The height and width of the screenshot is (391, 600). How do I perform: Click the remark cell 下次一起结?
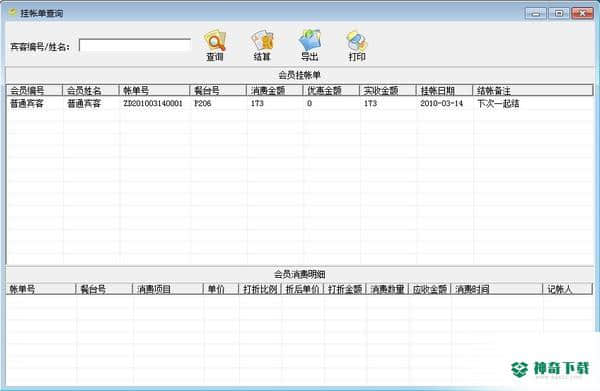[x=498, y=103]
